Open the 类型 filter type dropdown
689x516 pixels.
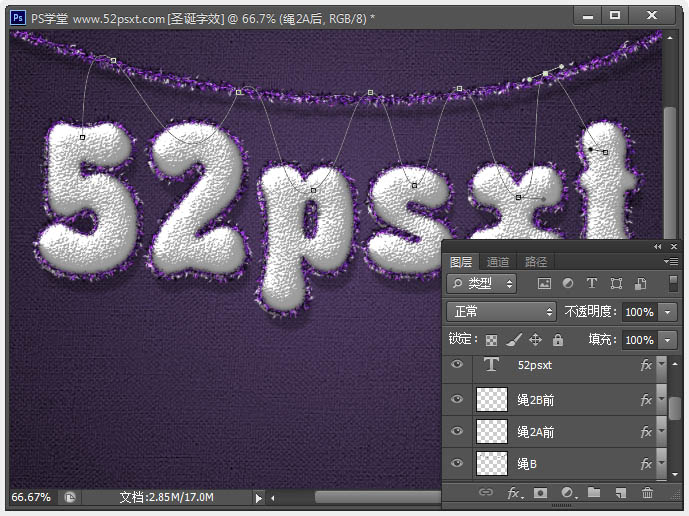(482, 283)
